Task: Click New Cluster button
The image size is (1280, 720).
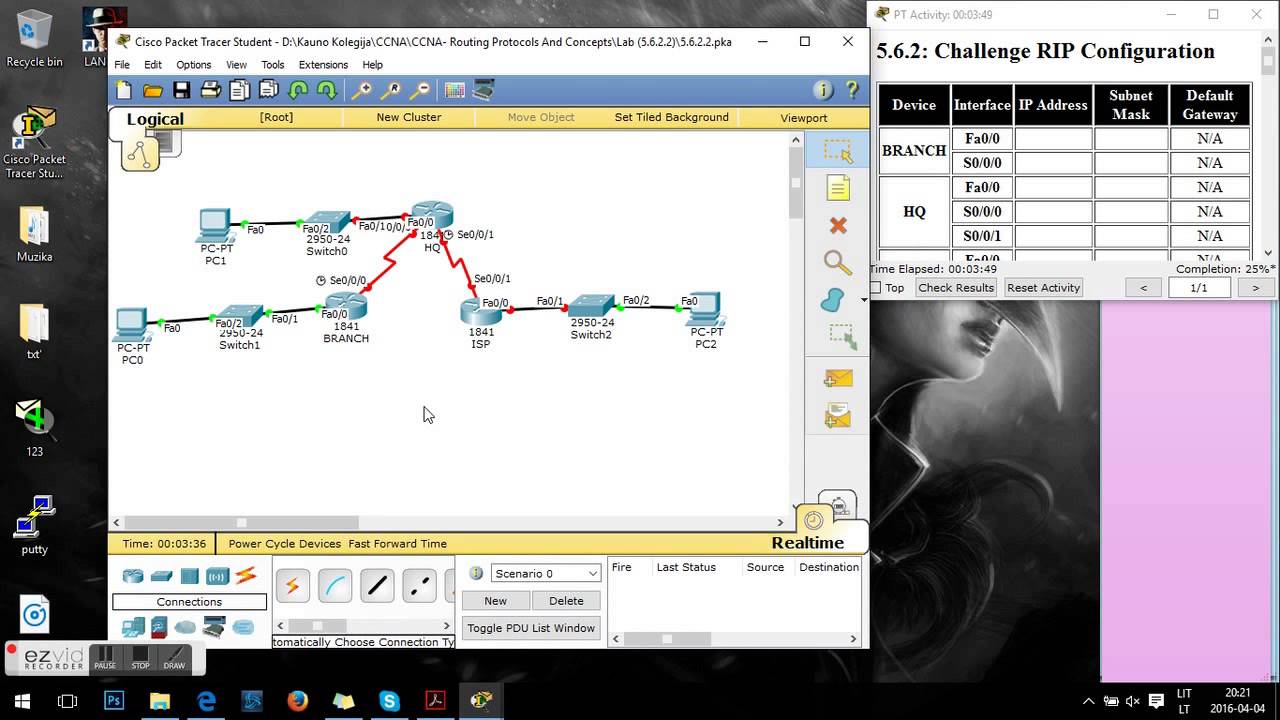Action: pyautogui.click(x=408, y=117)
